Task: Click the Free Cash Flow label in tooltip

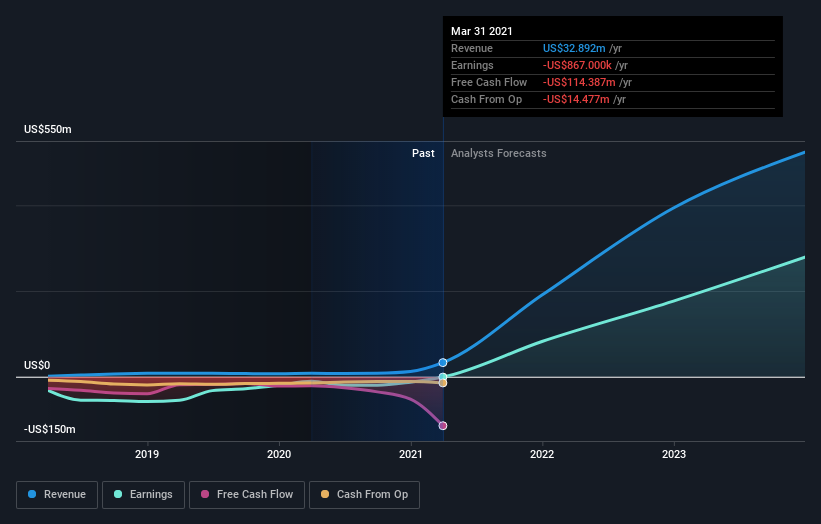Action: click(489, 82)
